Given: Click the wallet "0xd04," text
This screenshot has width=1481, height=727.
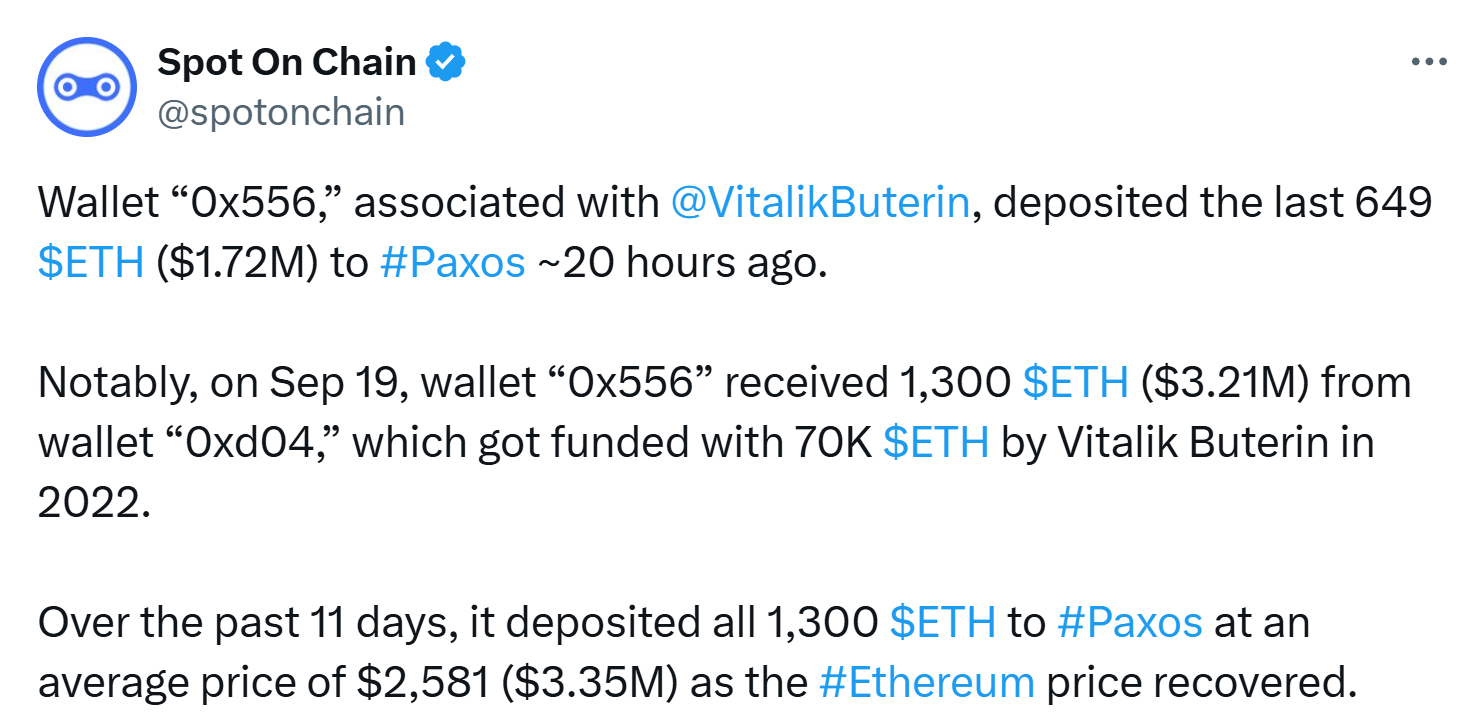Looking at the screenshot, I should (x=242, y=443).
